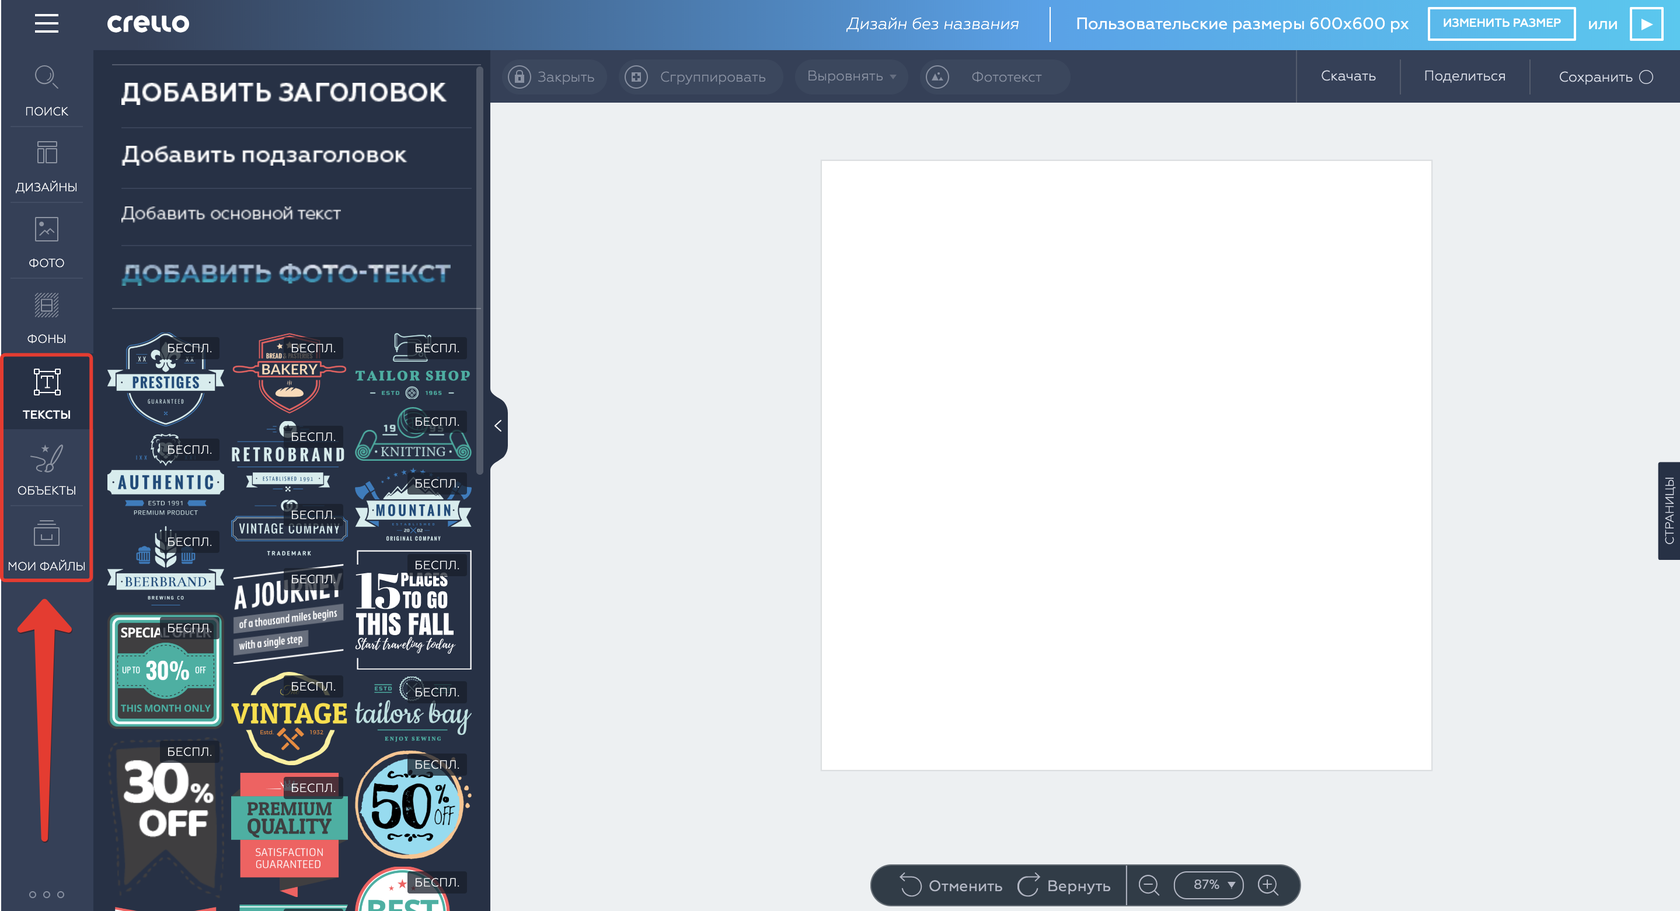This screenshot has width=1680, height=911.
Task: Open the ОБЪЕКТЫ panel
Action: tap(46, 470)
